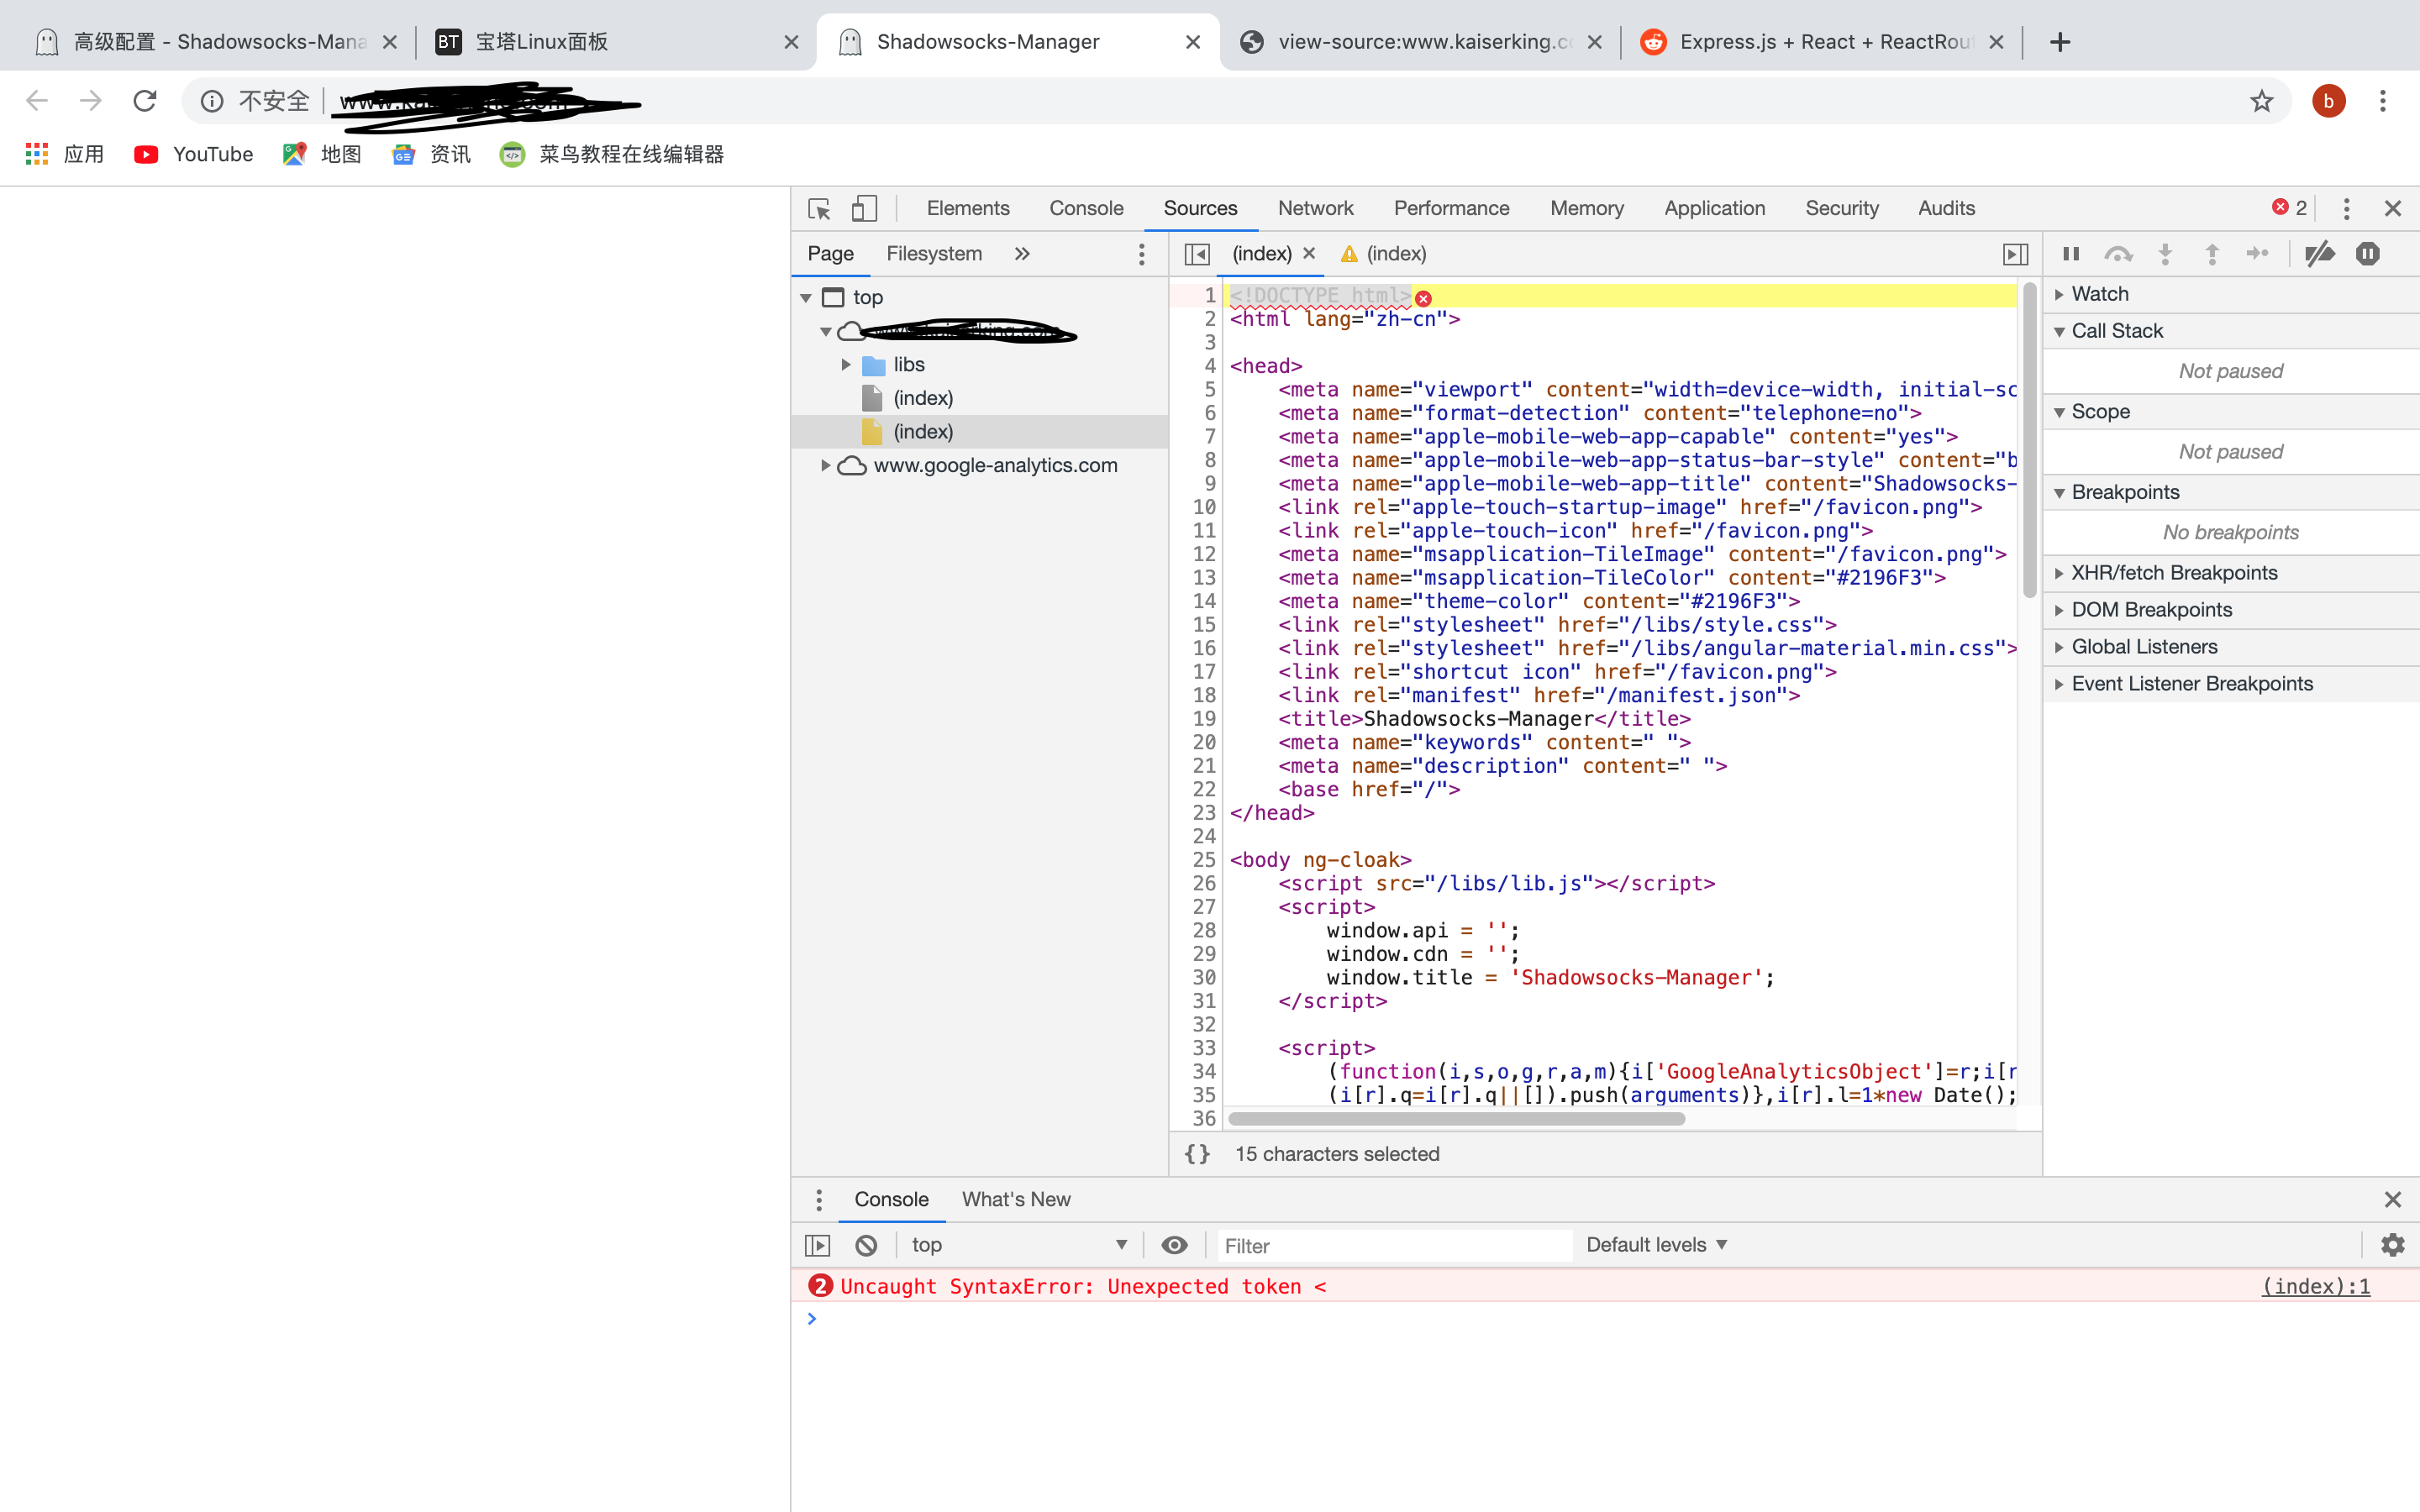The image size is (2420, 1512).
Task: Click the Pause on exceptions icon
Action: click(2368, 254)
